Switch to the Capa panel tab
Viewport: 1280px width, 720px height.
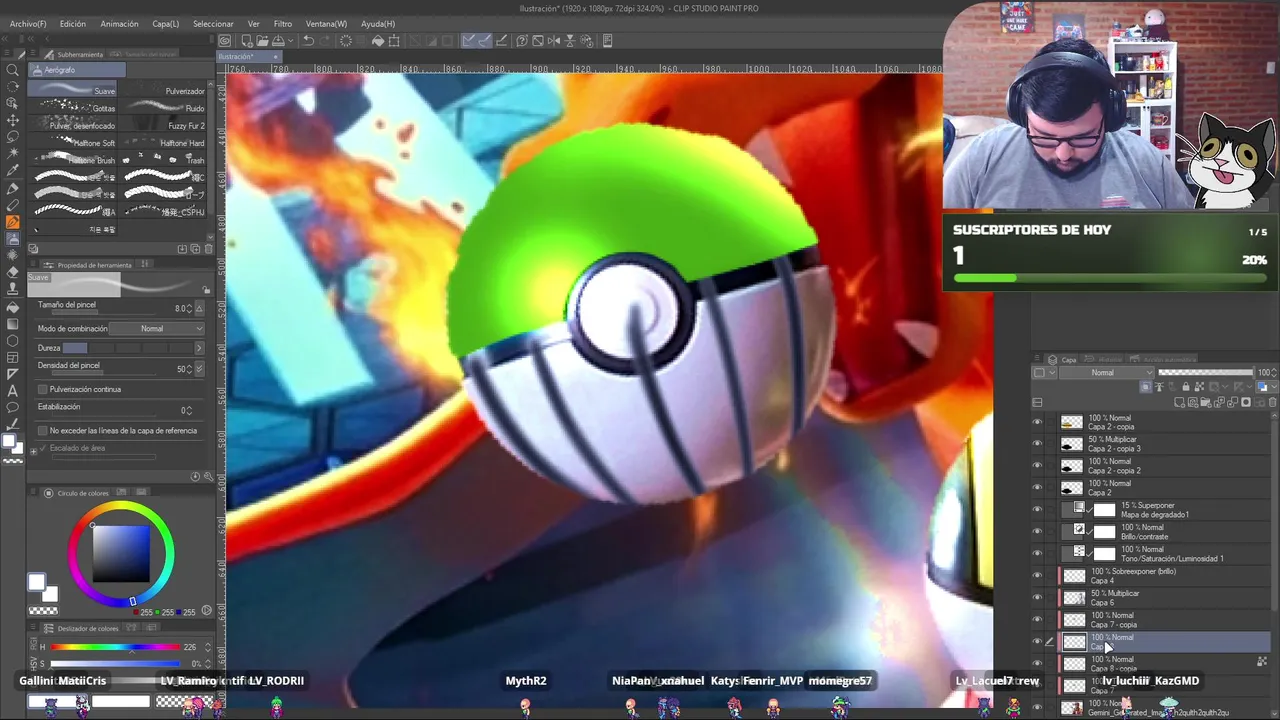point(1062,359)
